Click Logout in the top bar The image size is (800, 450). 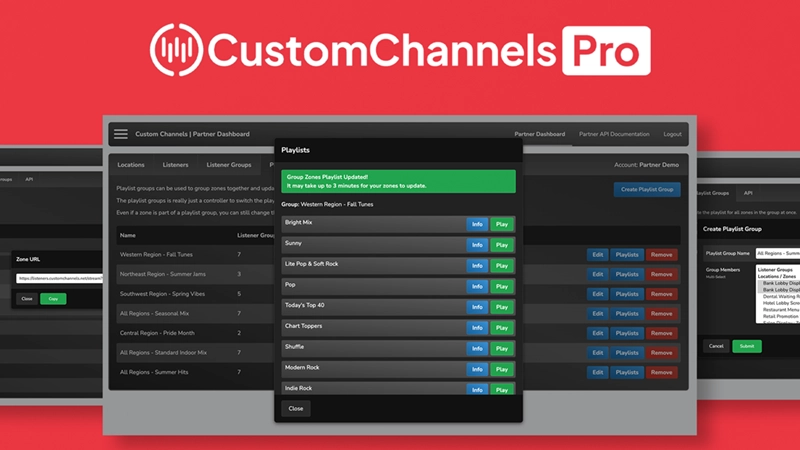point(672,134)
